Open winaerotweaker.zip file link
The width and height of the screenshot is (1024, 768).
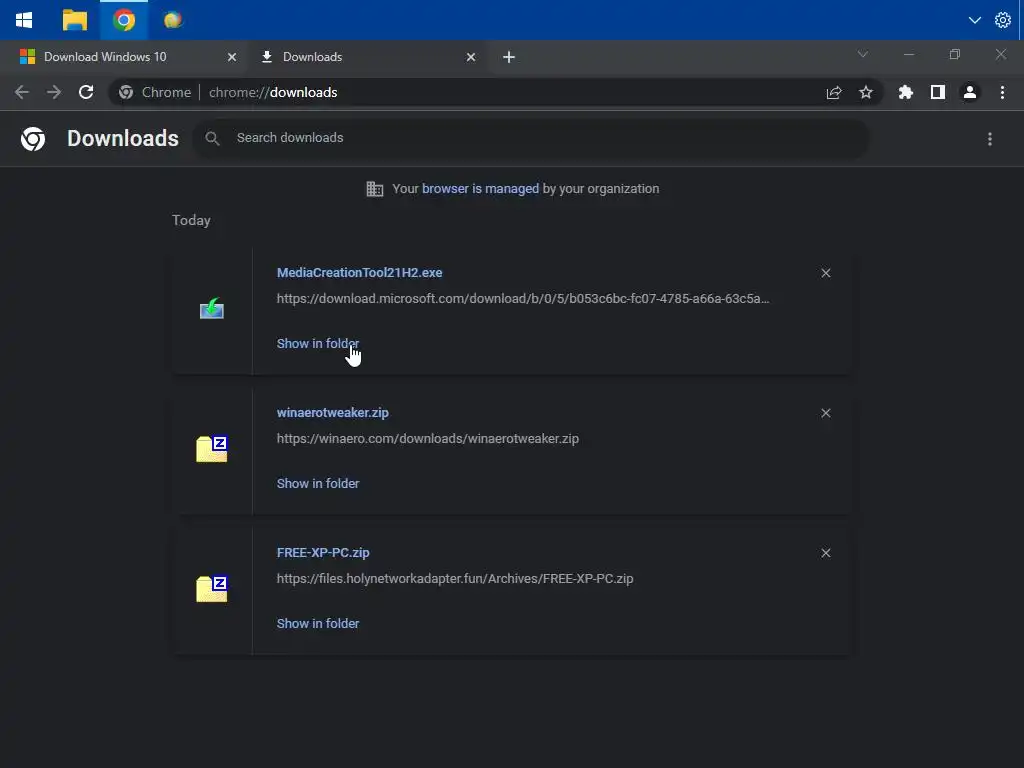[x=332, y=413]
